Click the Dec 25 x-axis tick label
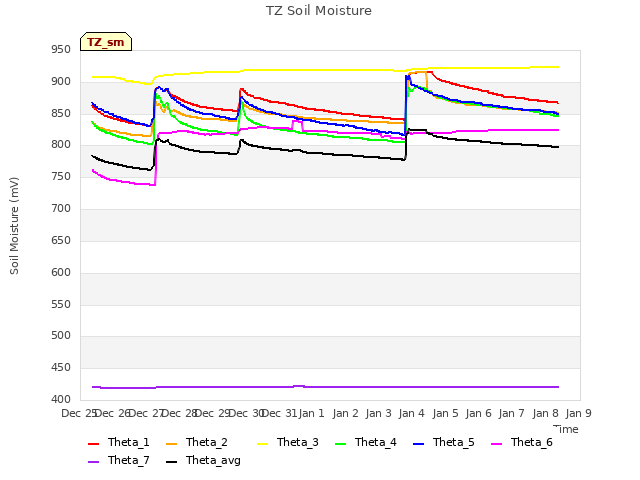 (x=78, y=413)
